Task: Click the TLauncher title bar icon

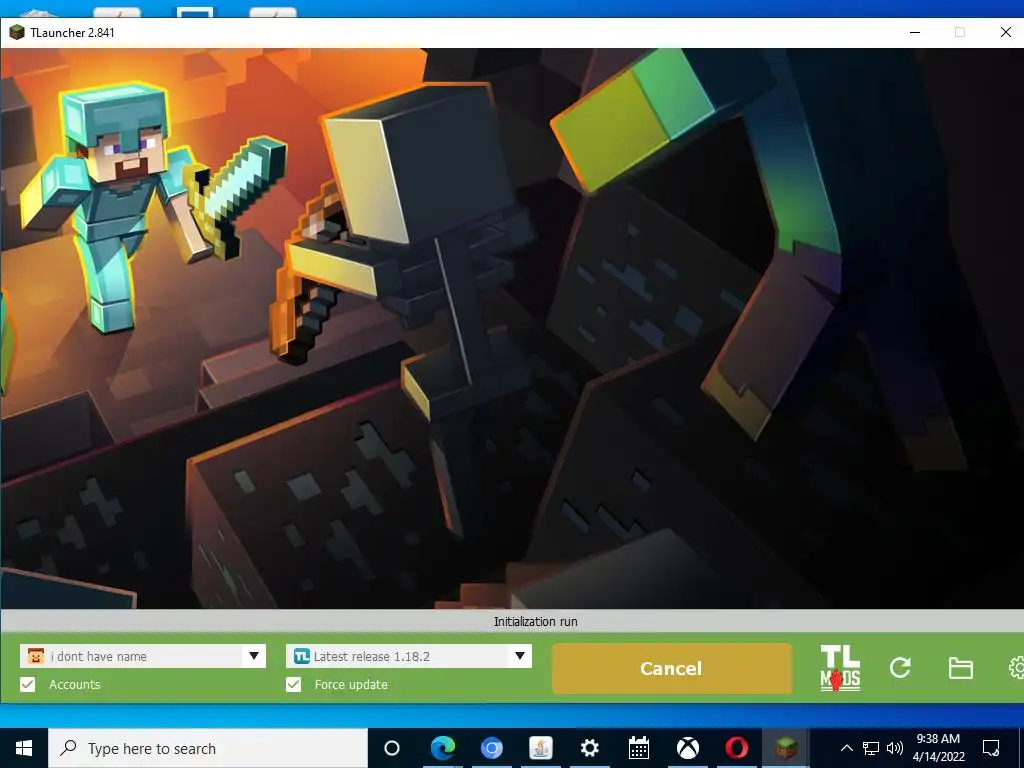Action: [16, 32]
